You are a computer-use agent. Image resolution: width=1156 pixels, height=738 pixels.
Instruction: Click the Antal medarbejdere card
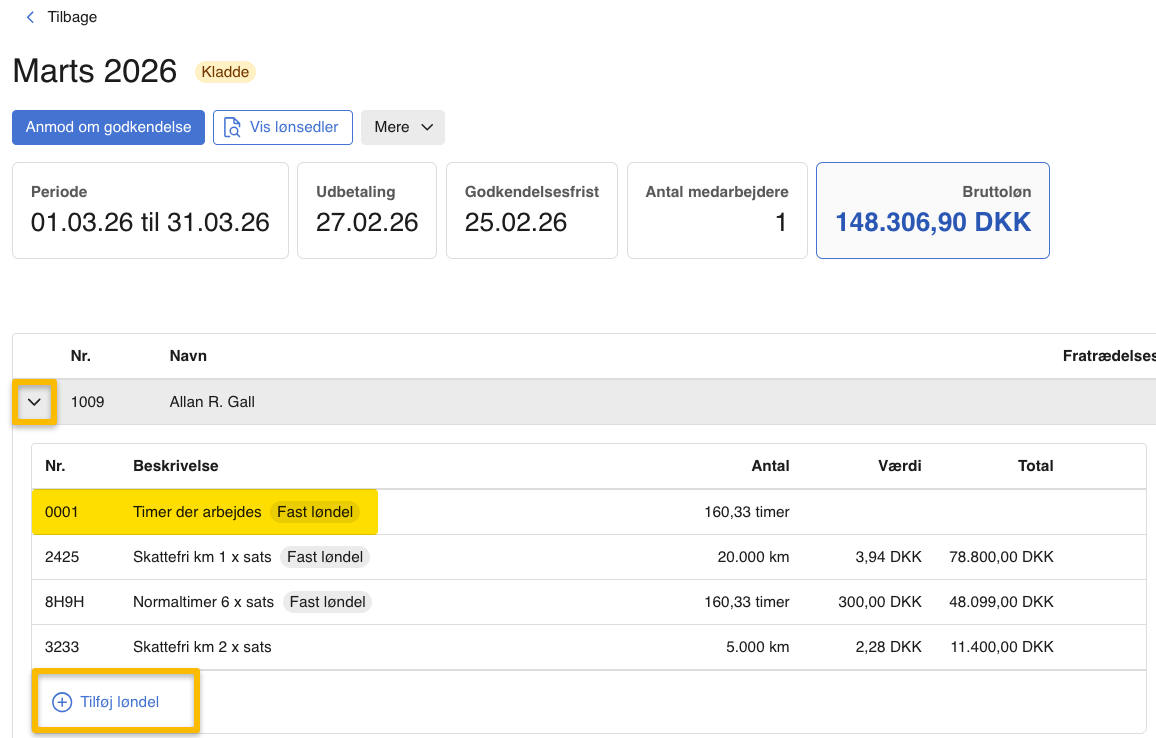716,210
